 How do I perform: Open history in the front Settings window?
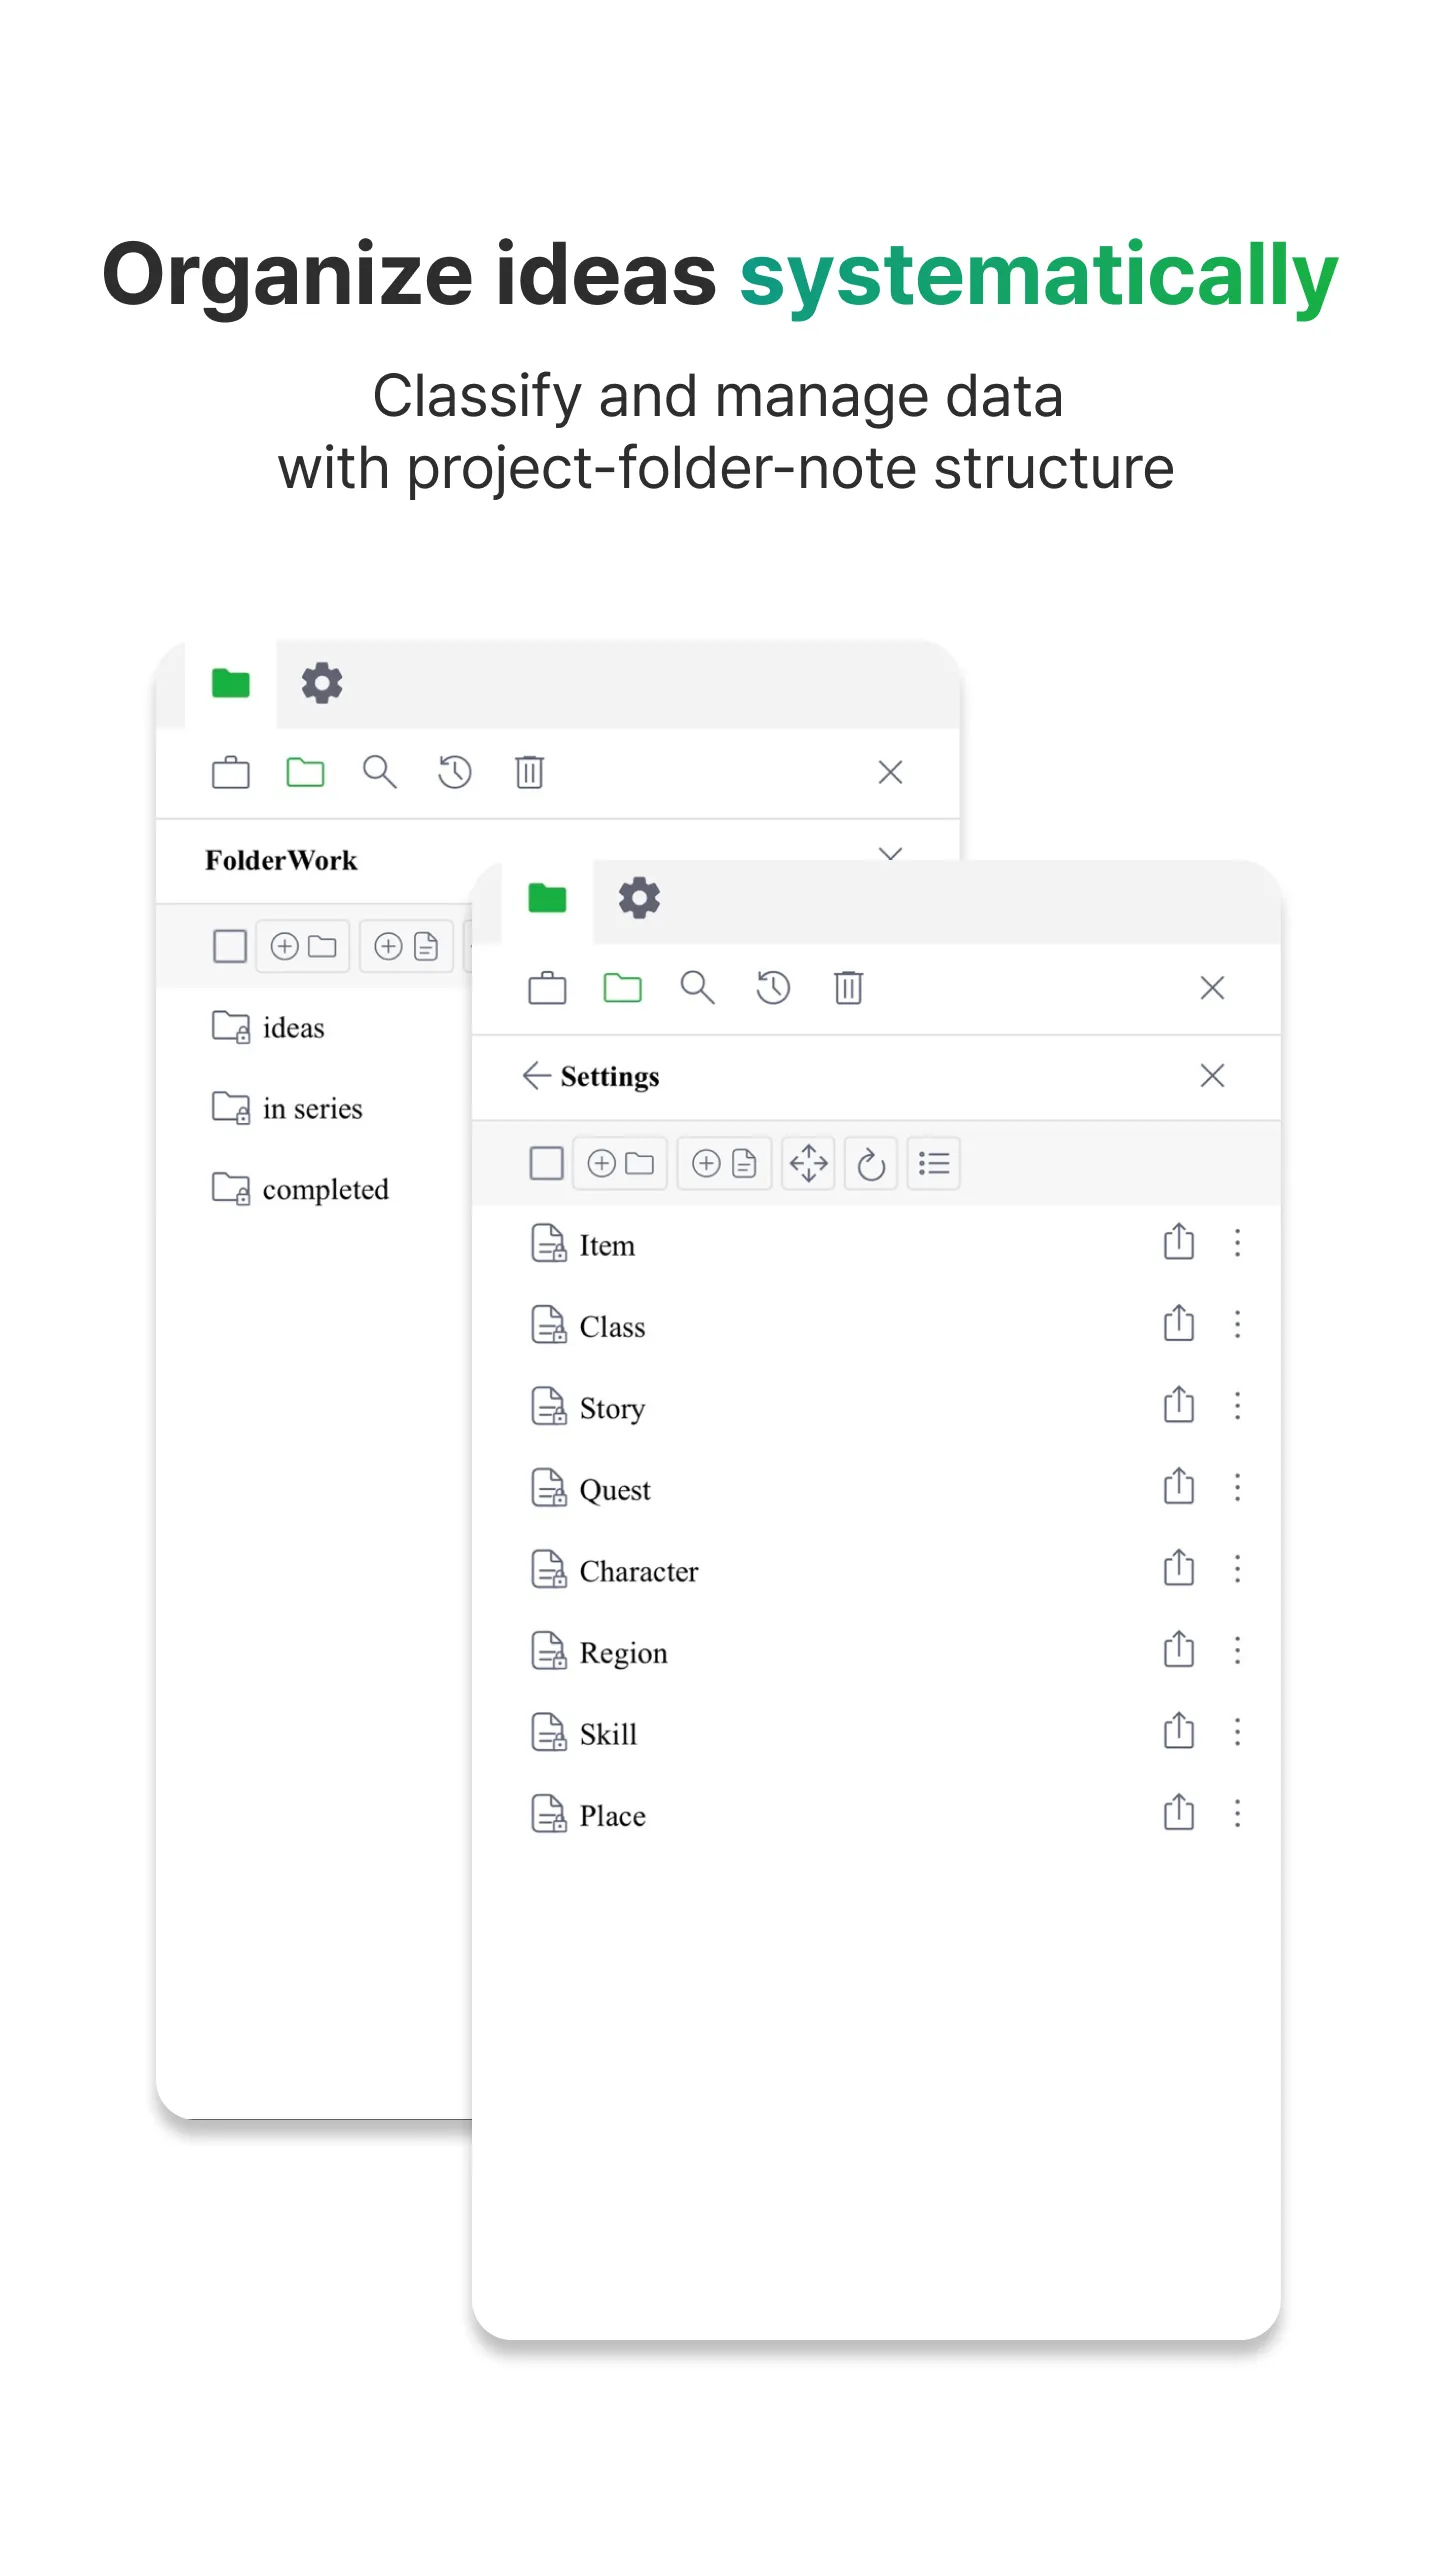coord(773,988)
